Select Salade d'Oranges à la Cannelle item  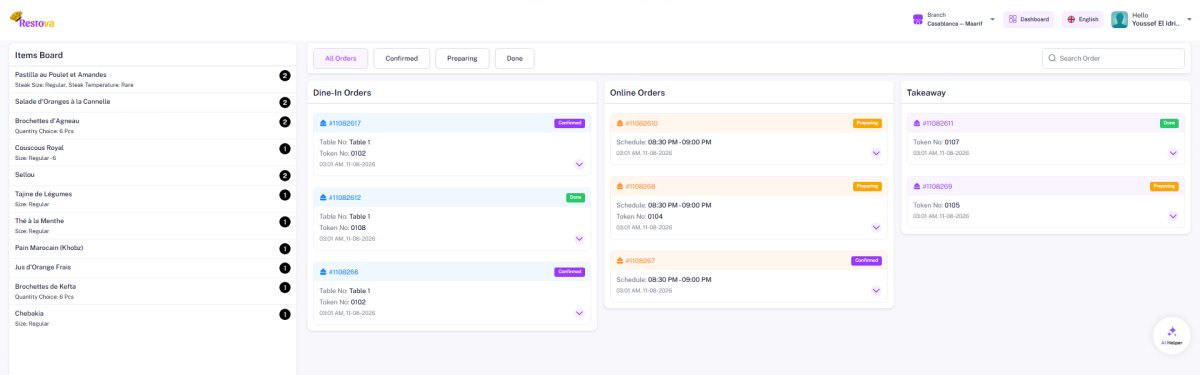click(152, 102)
